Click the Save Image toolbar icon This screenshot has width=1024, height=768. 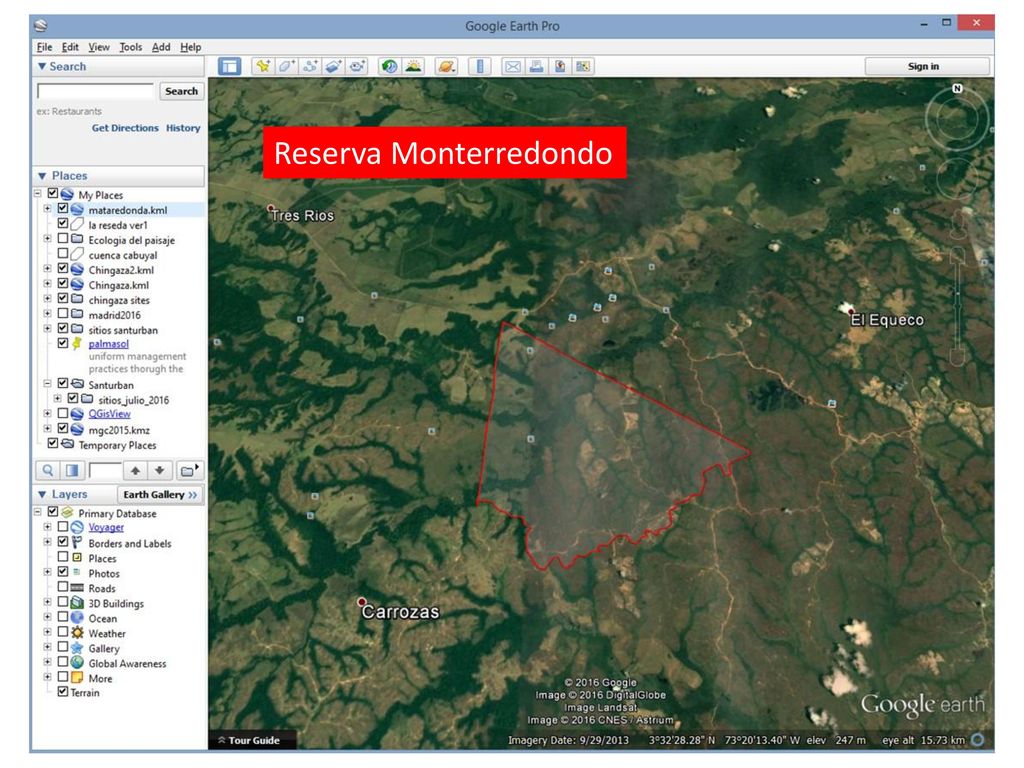click(560, 66)
